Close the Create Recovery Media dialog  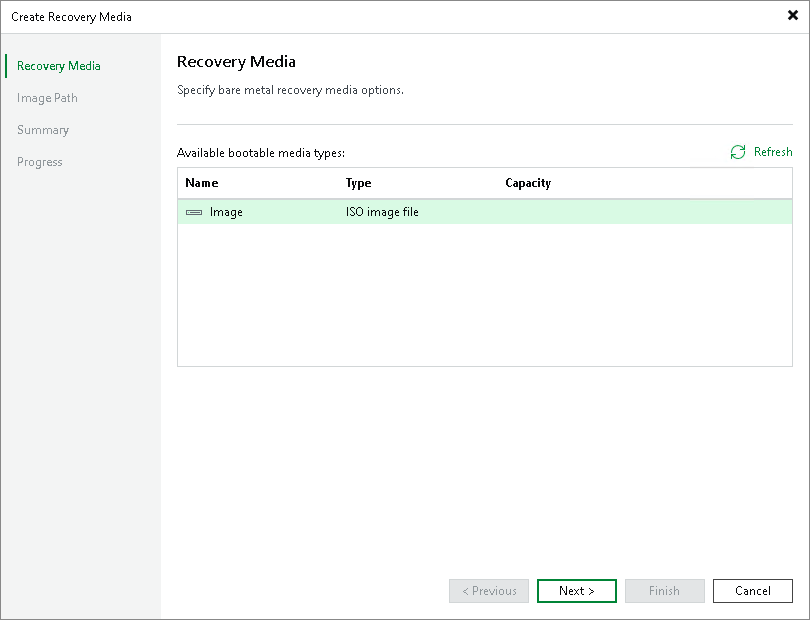[x=792, y=16]
